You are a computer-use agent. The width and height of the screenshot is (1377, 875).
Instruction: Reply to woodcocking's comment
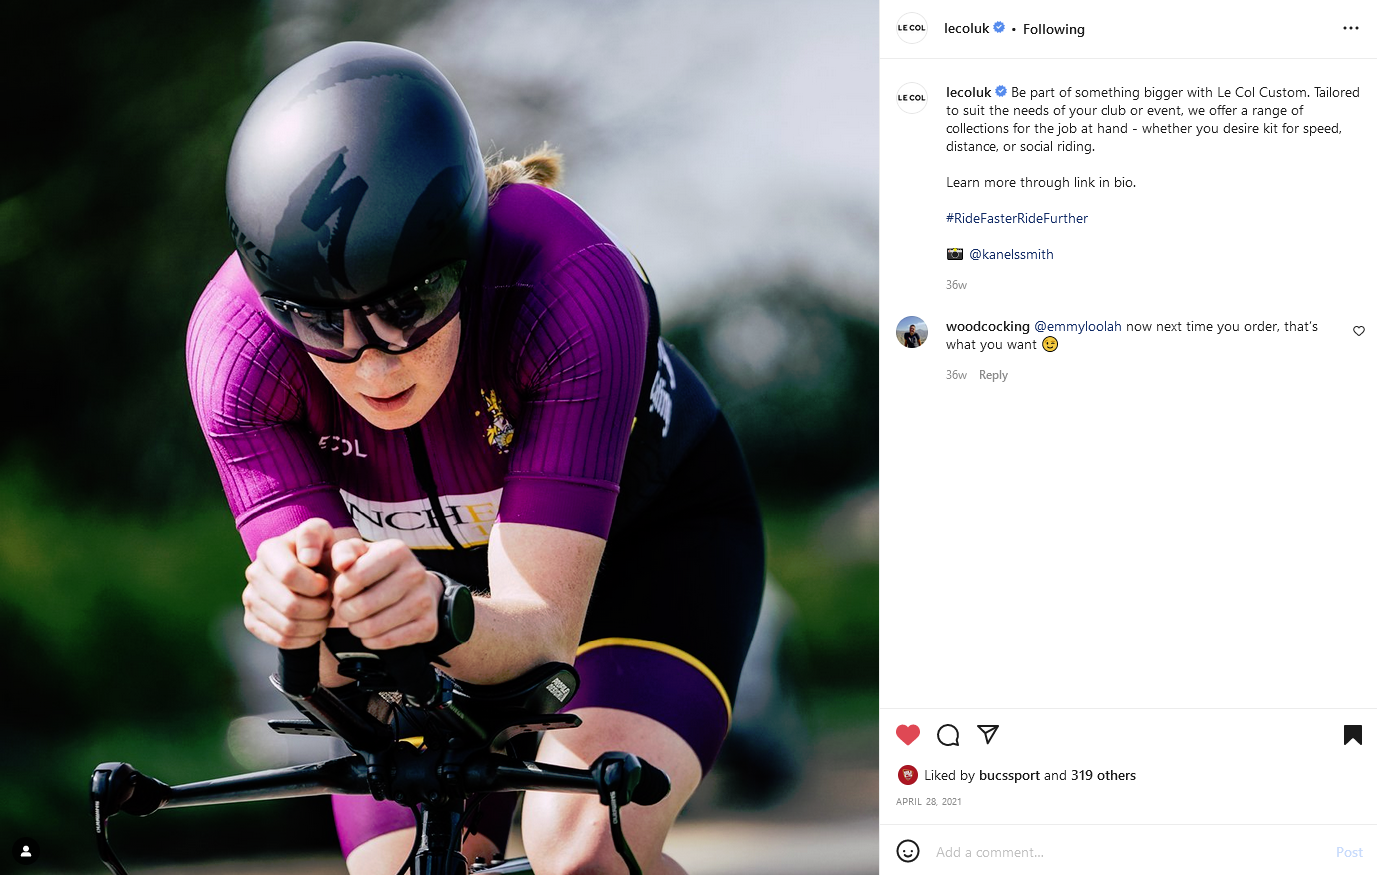[993, 375]
